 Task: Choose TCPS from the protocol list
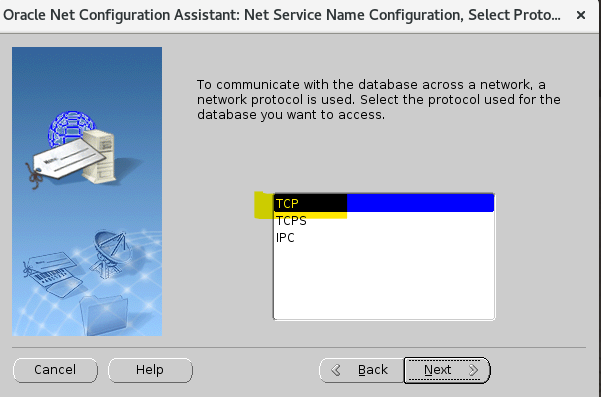coord(384,221)
